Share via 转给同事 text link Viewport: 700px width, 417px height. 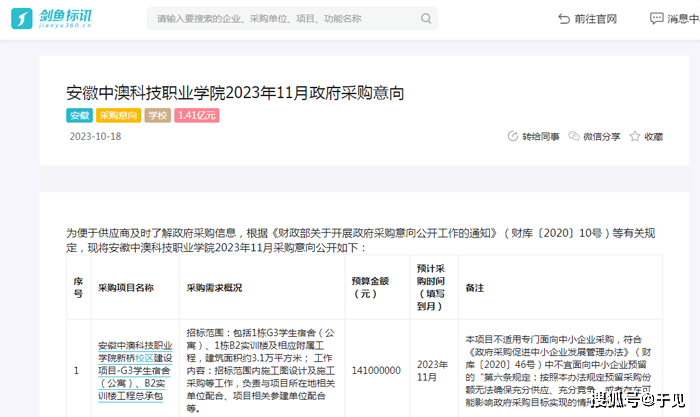541,137
